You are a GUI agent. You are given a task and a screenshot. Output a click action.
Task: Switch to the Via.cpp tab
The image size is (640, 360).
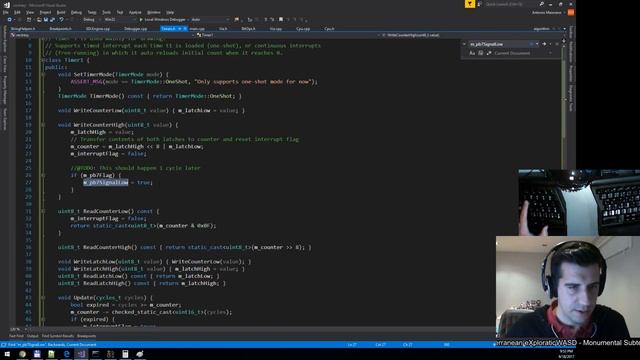[x=276, y=29]
